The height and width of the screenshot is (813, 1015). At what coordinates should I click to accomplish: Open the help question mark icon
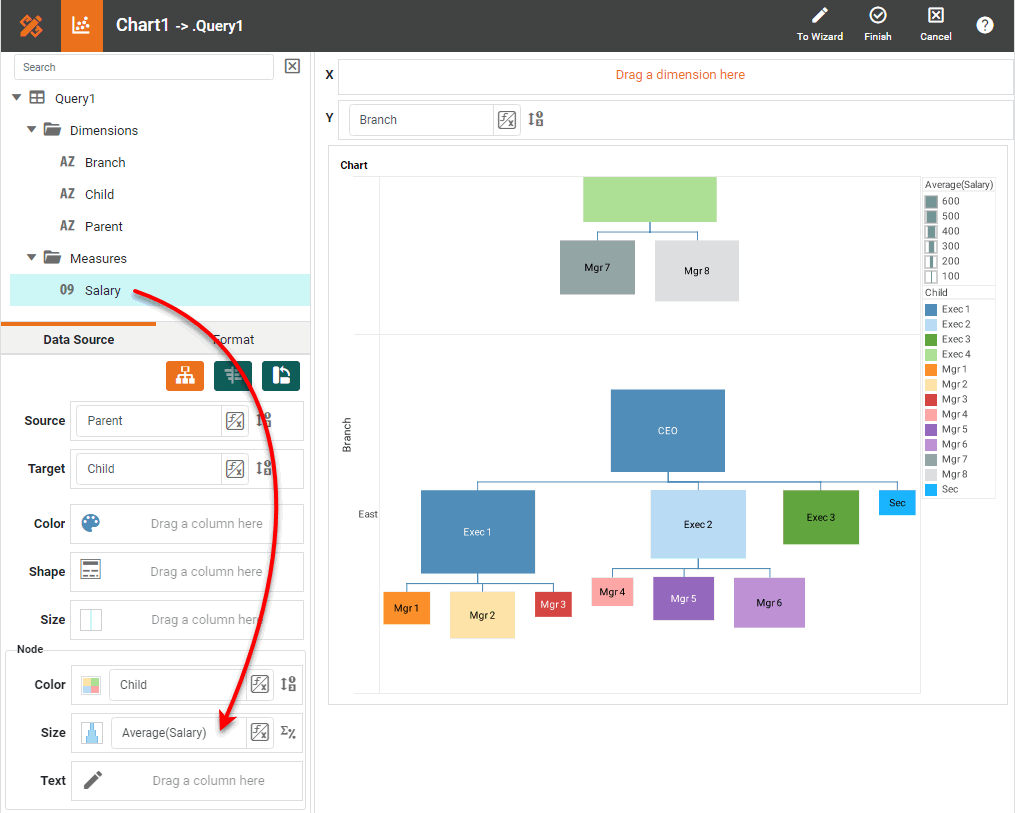[985, 25]
